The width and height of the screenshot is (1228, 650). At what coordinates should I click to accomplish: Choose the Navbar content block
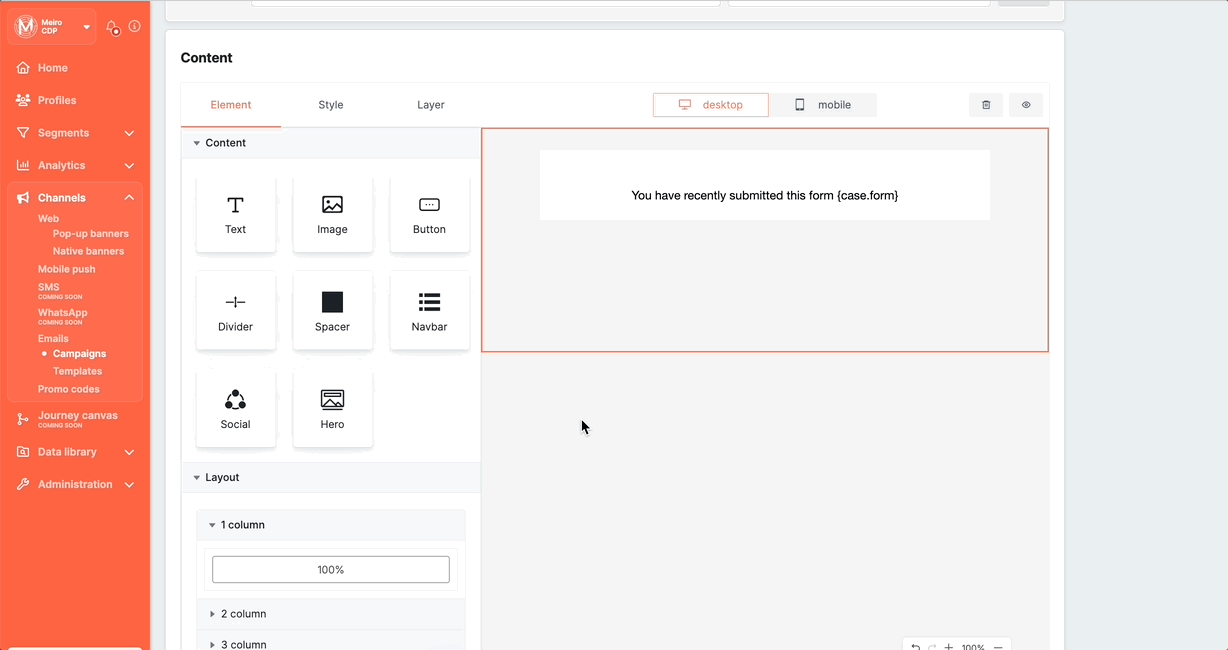429,311
